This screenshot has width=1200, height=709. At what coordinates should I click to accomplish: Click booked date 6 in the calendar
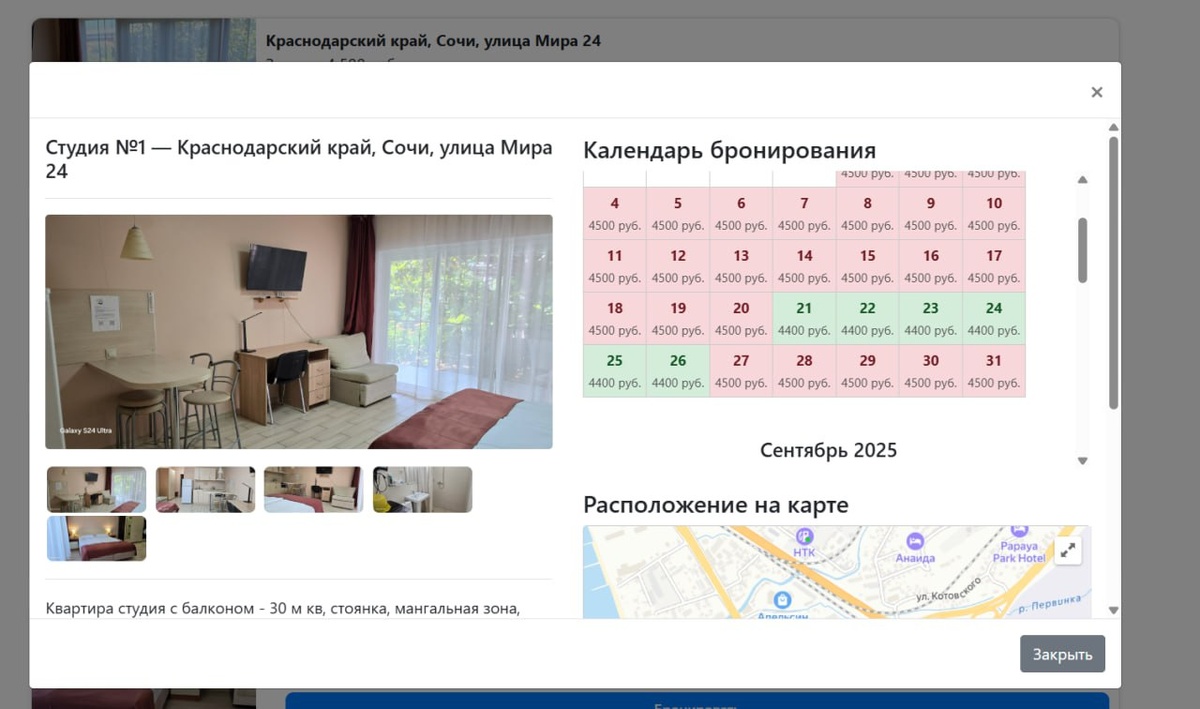[741, 214]
